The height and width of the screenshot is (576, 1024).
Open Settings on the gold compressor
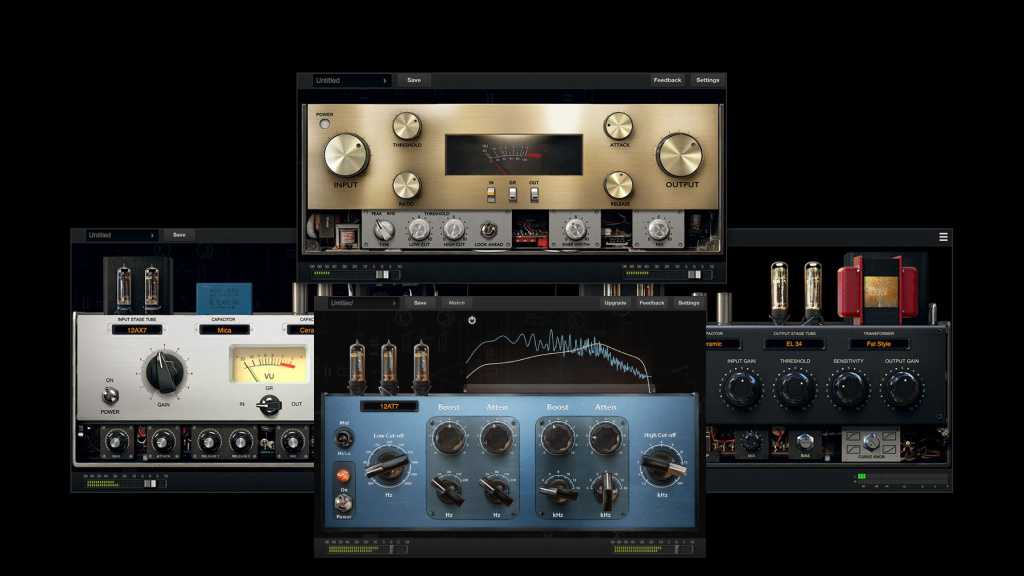pyautogui.click(x=709, y=78)
